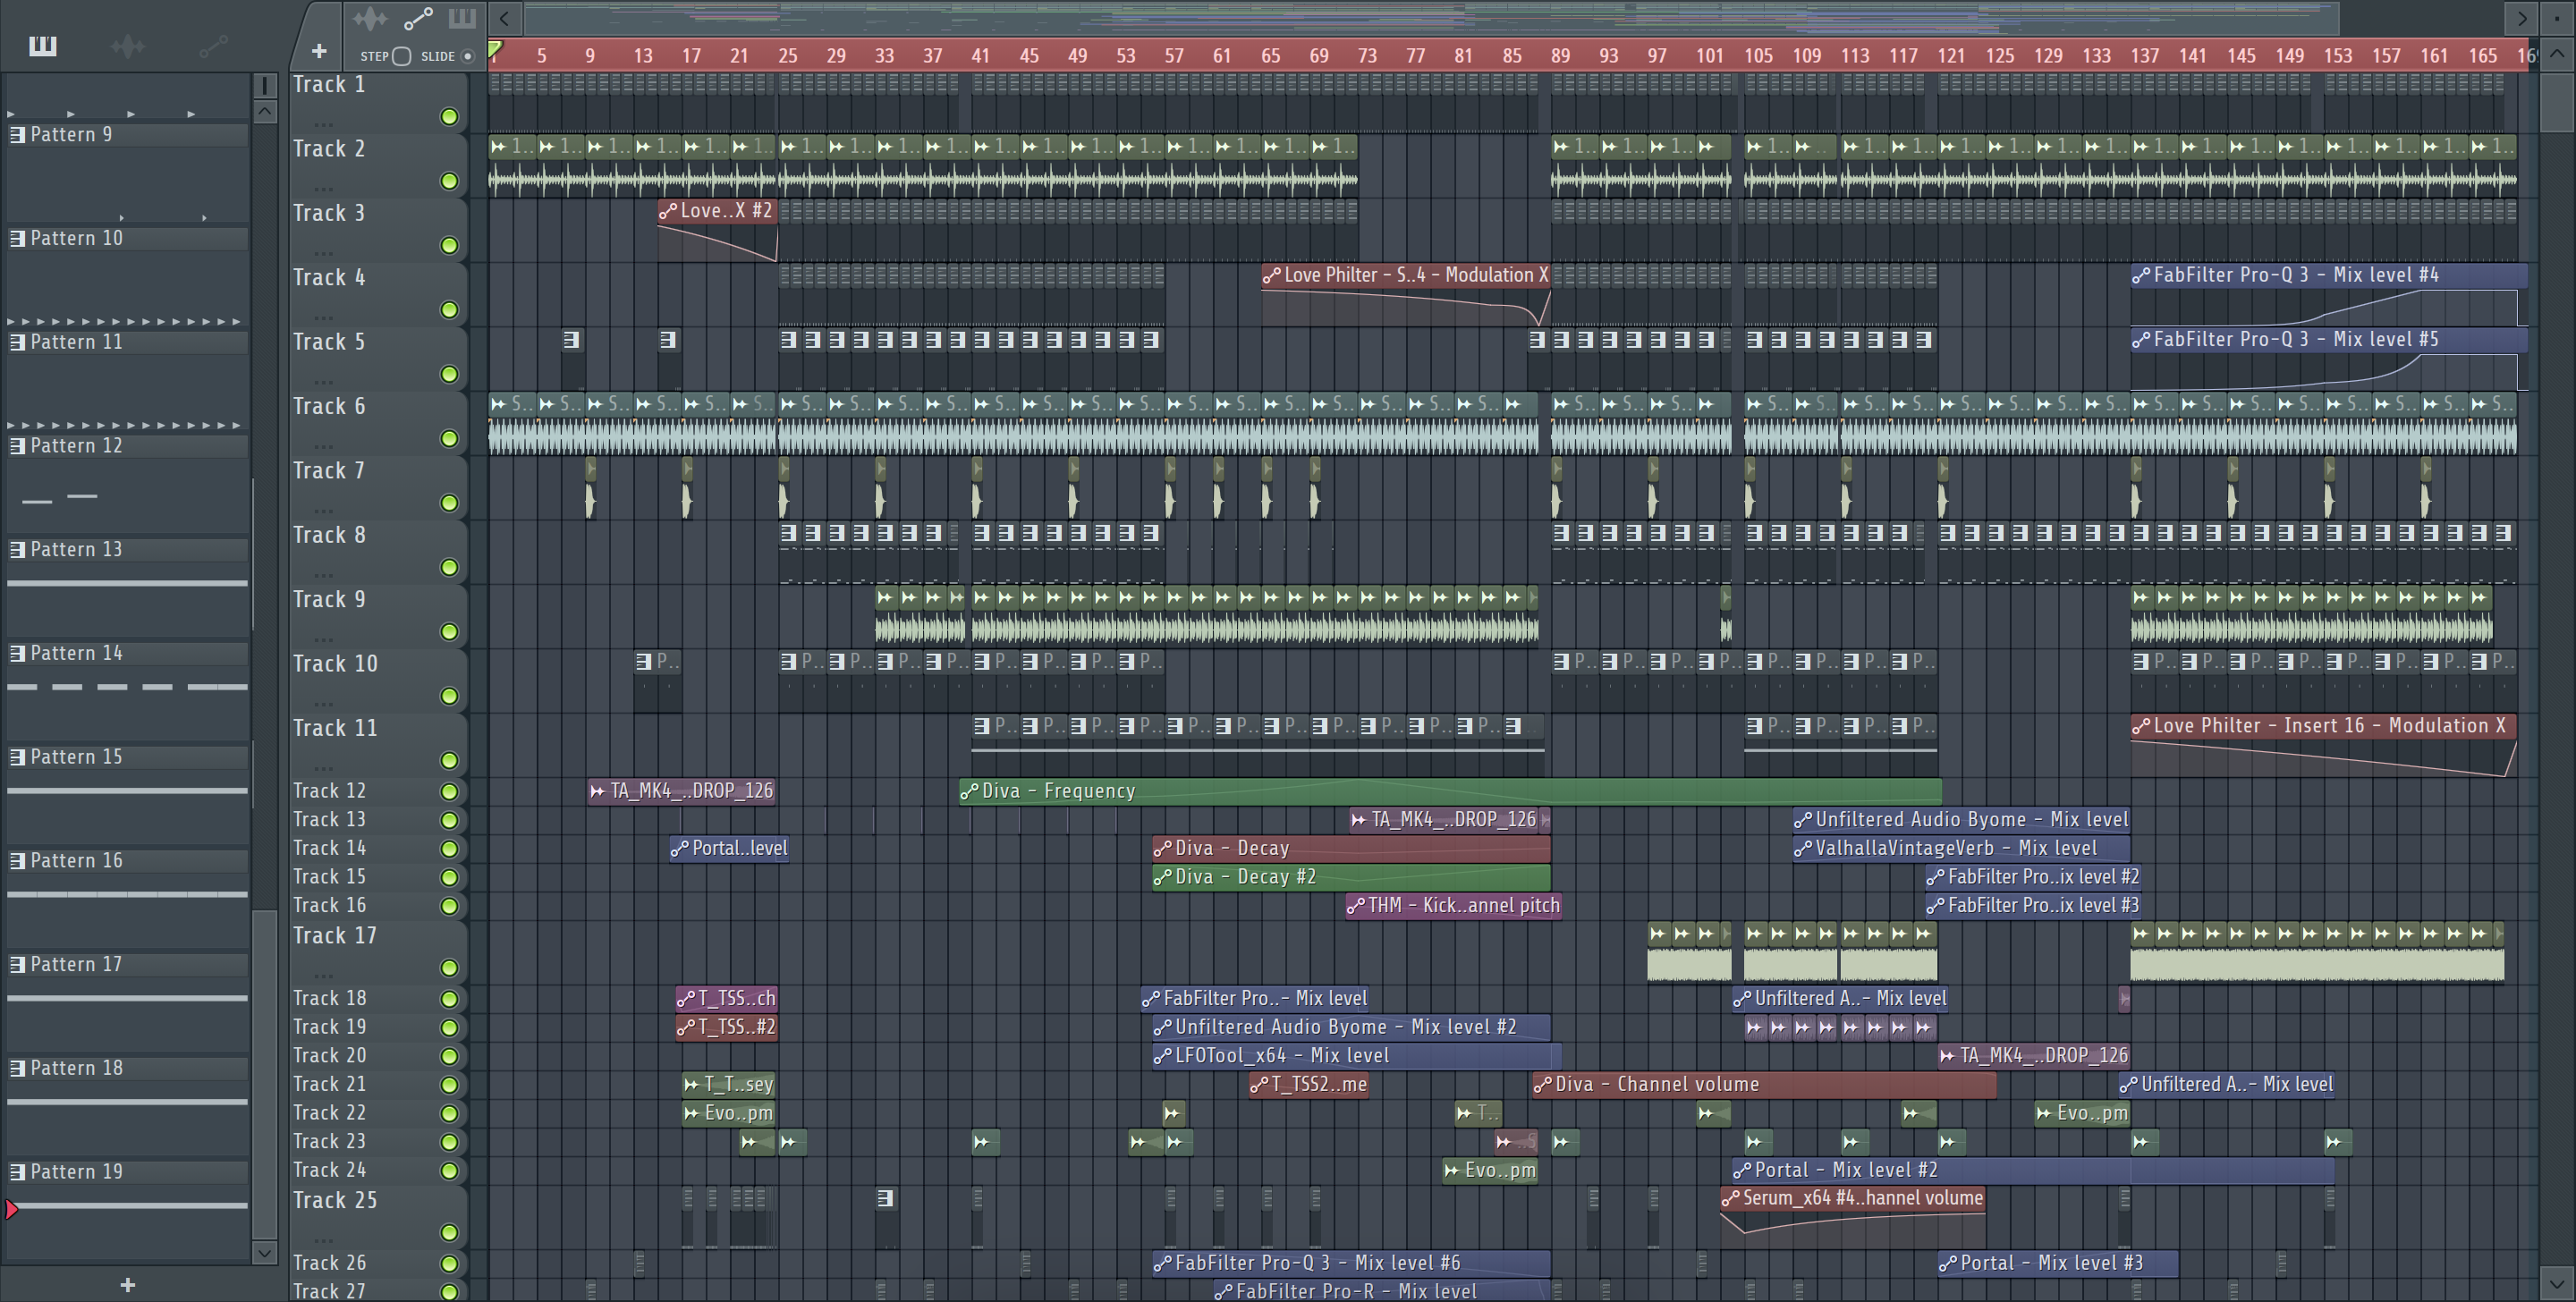Select the Diva - Frequency automation clip
This screenshot has height=1302, width=2576.
[x=1450, y=791]
